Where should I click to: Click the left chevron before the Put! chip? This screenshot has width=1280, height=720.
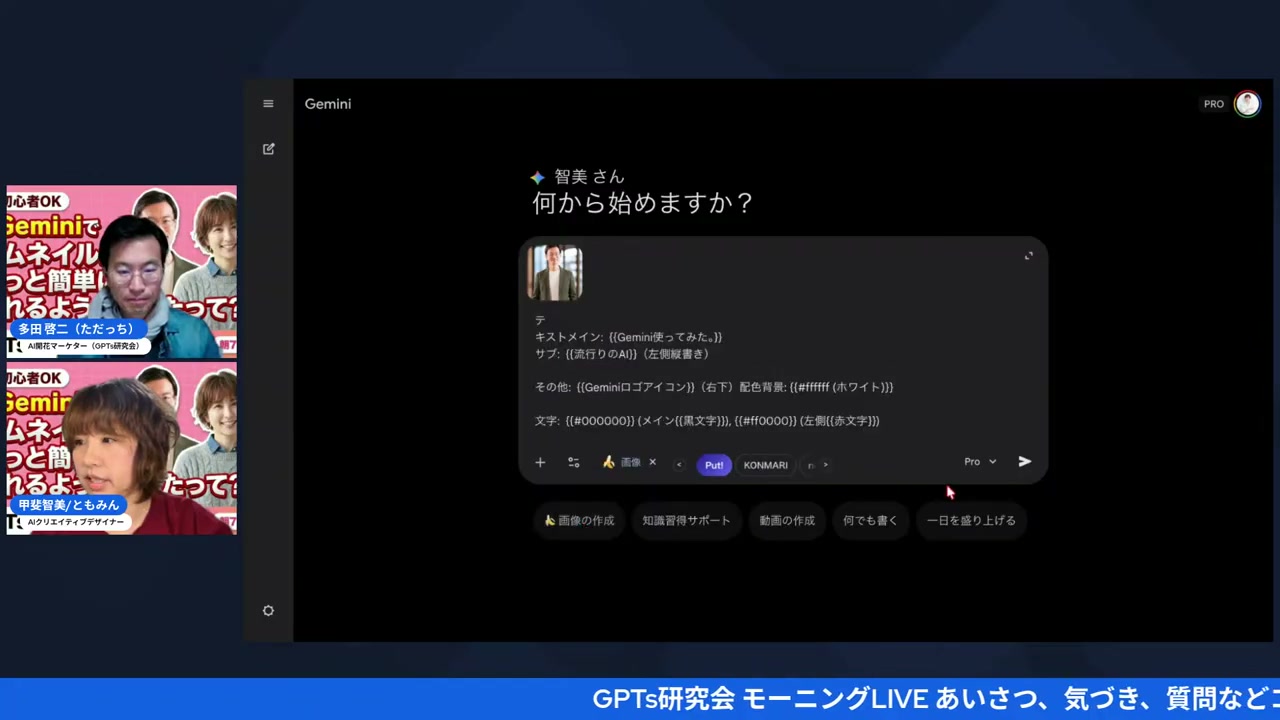click(679, 464)
